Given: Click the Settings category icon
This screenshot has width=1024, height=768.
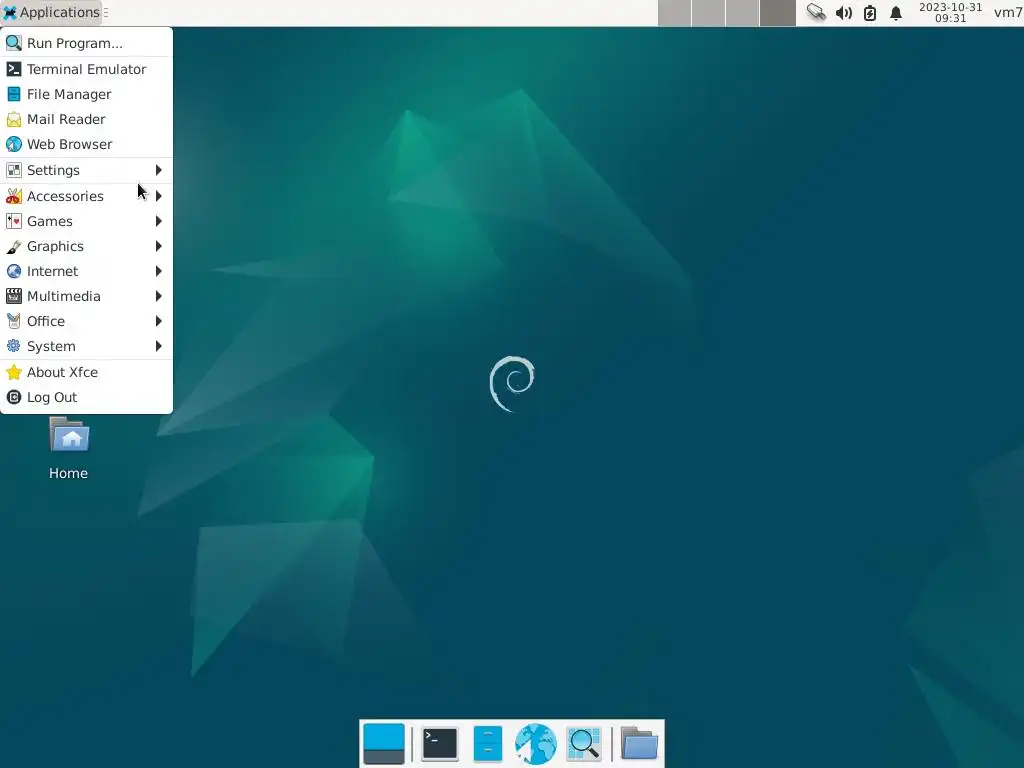Looking at the screenshot, I should [14, 170].
